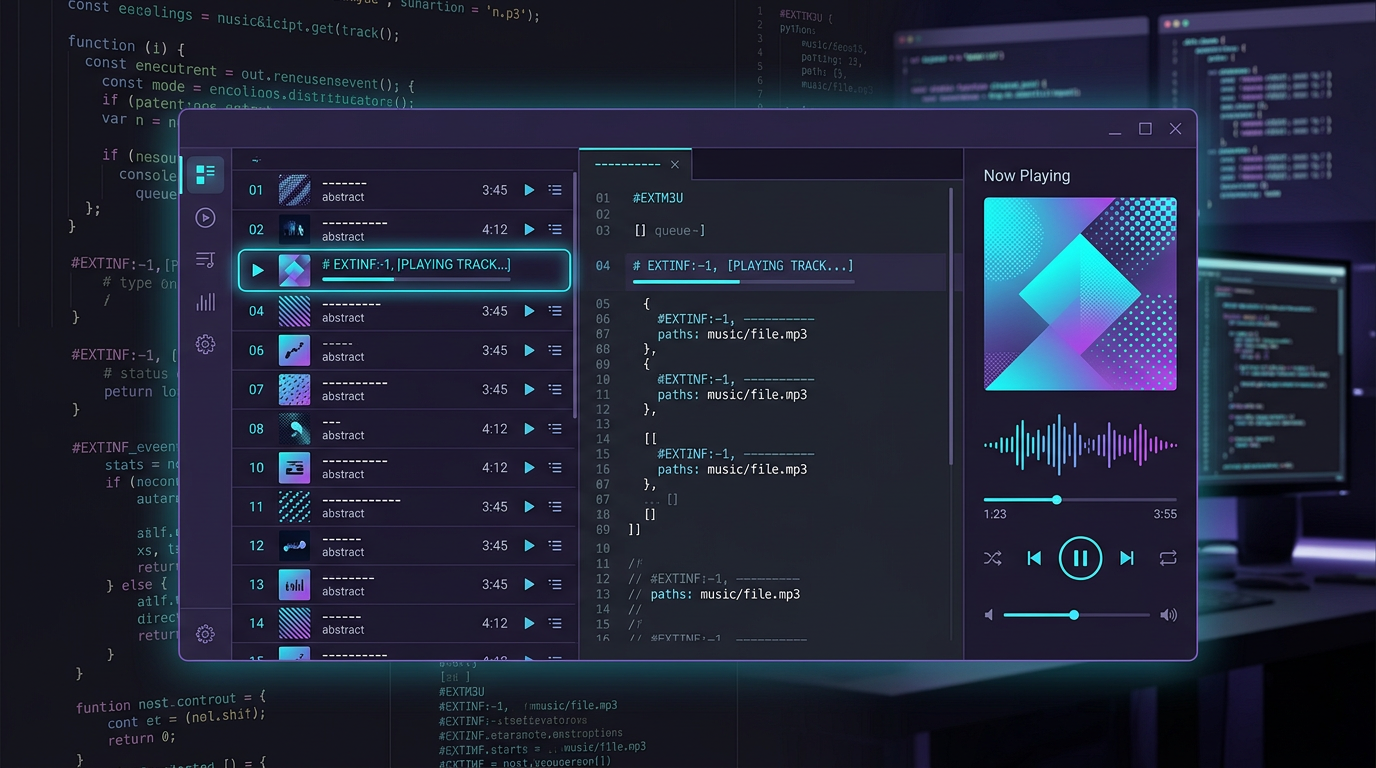Play track 11 from the list
Viewport: 1376px width, 768px height.
529,506
